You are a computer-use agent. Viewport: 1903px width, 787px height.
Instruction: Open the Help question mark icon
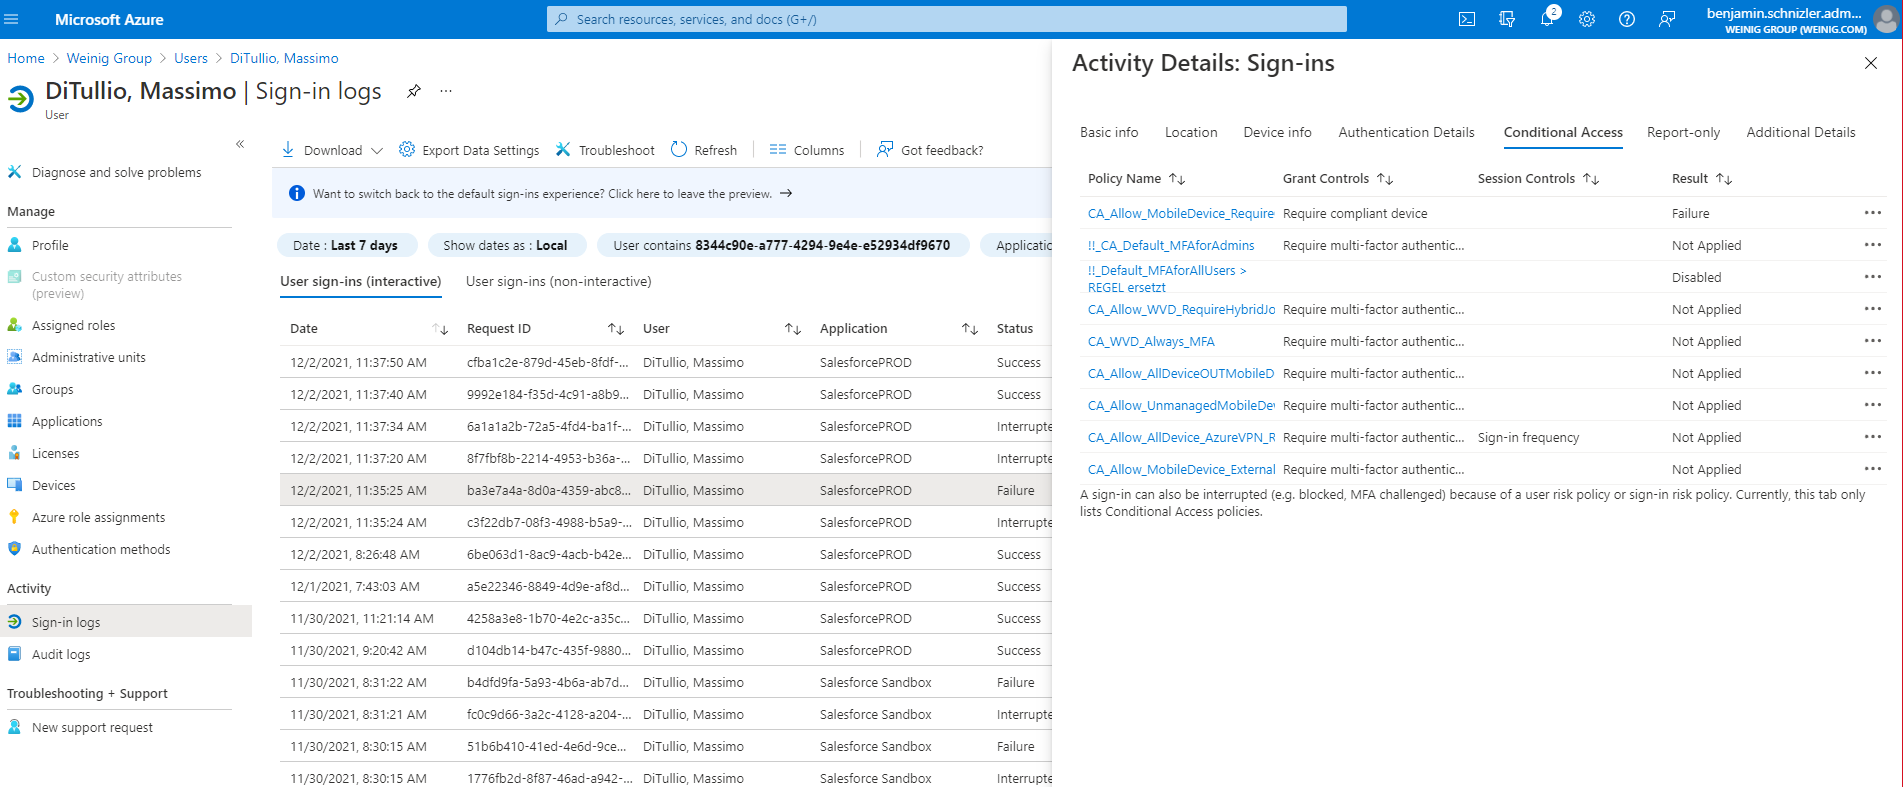[1627, 19]
